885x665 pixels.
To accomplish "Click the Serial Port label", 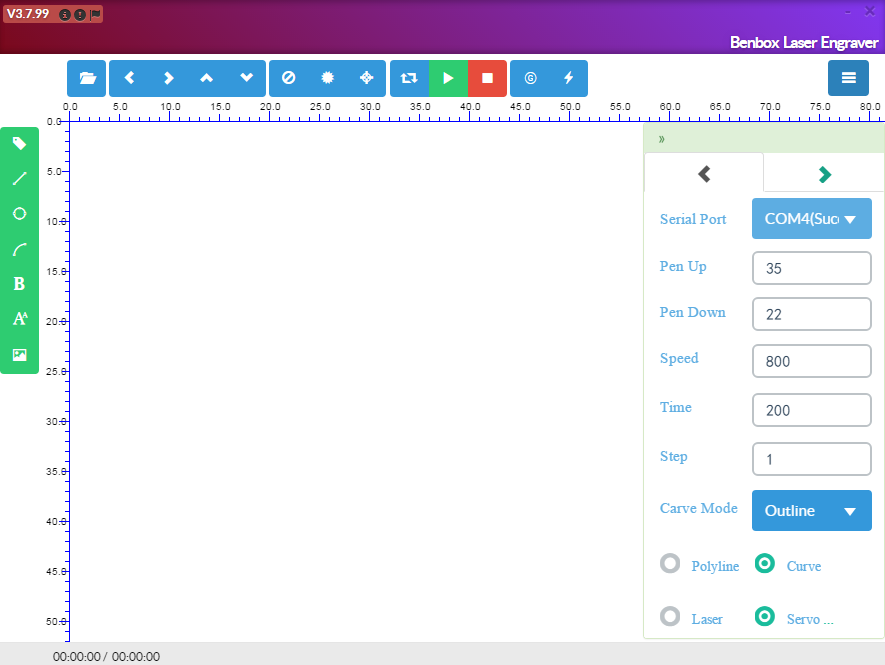I will pos(693,219).
